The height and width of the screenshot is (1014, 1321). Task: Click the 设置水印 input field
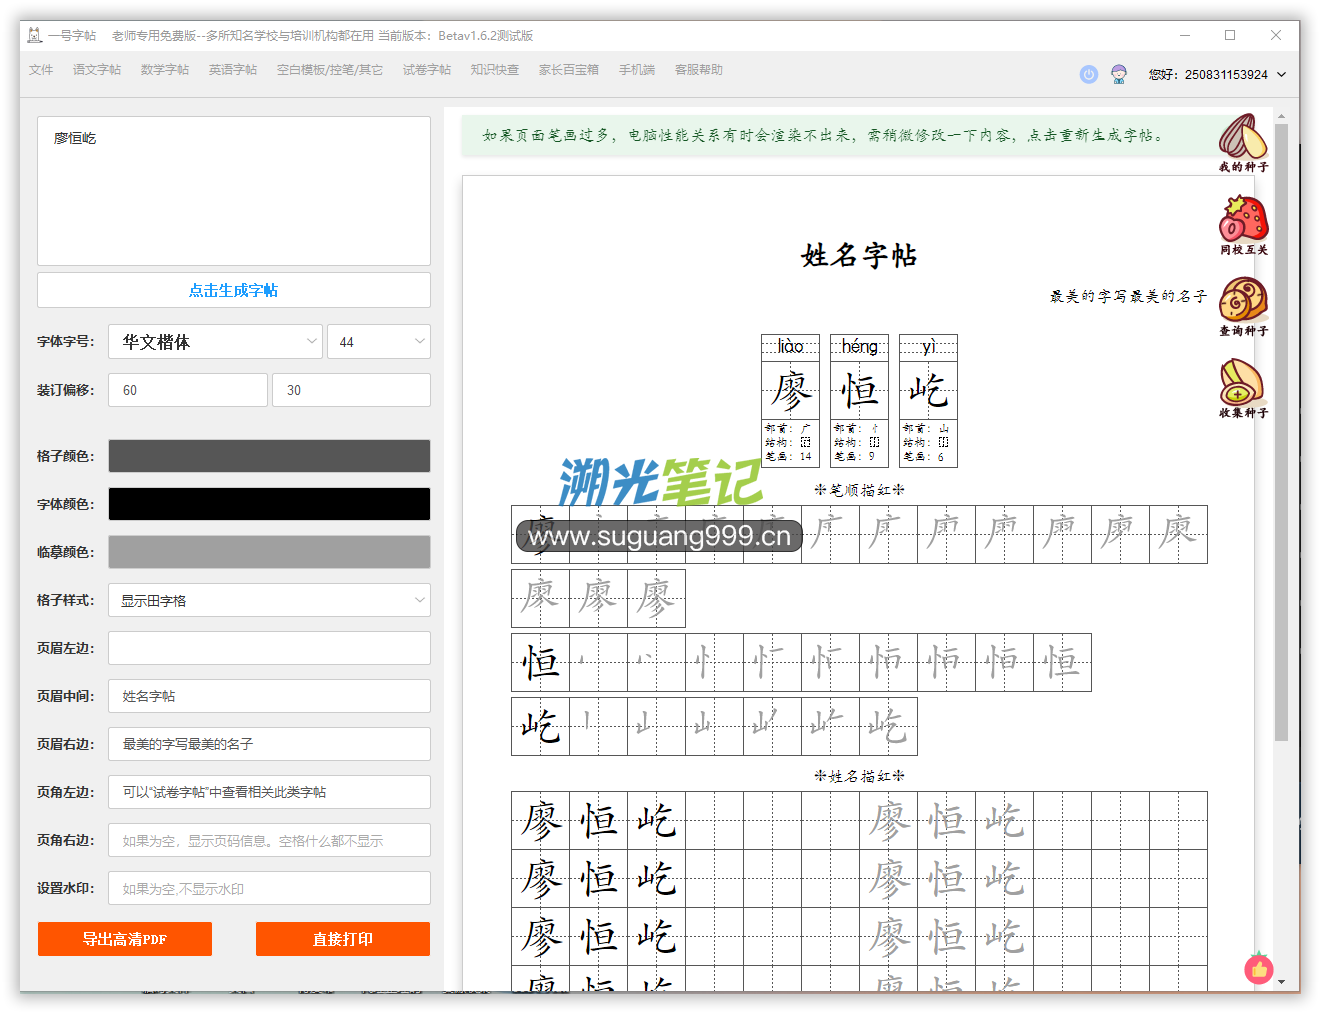[x=269, y=888]
